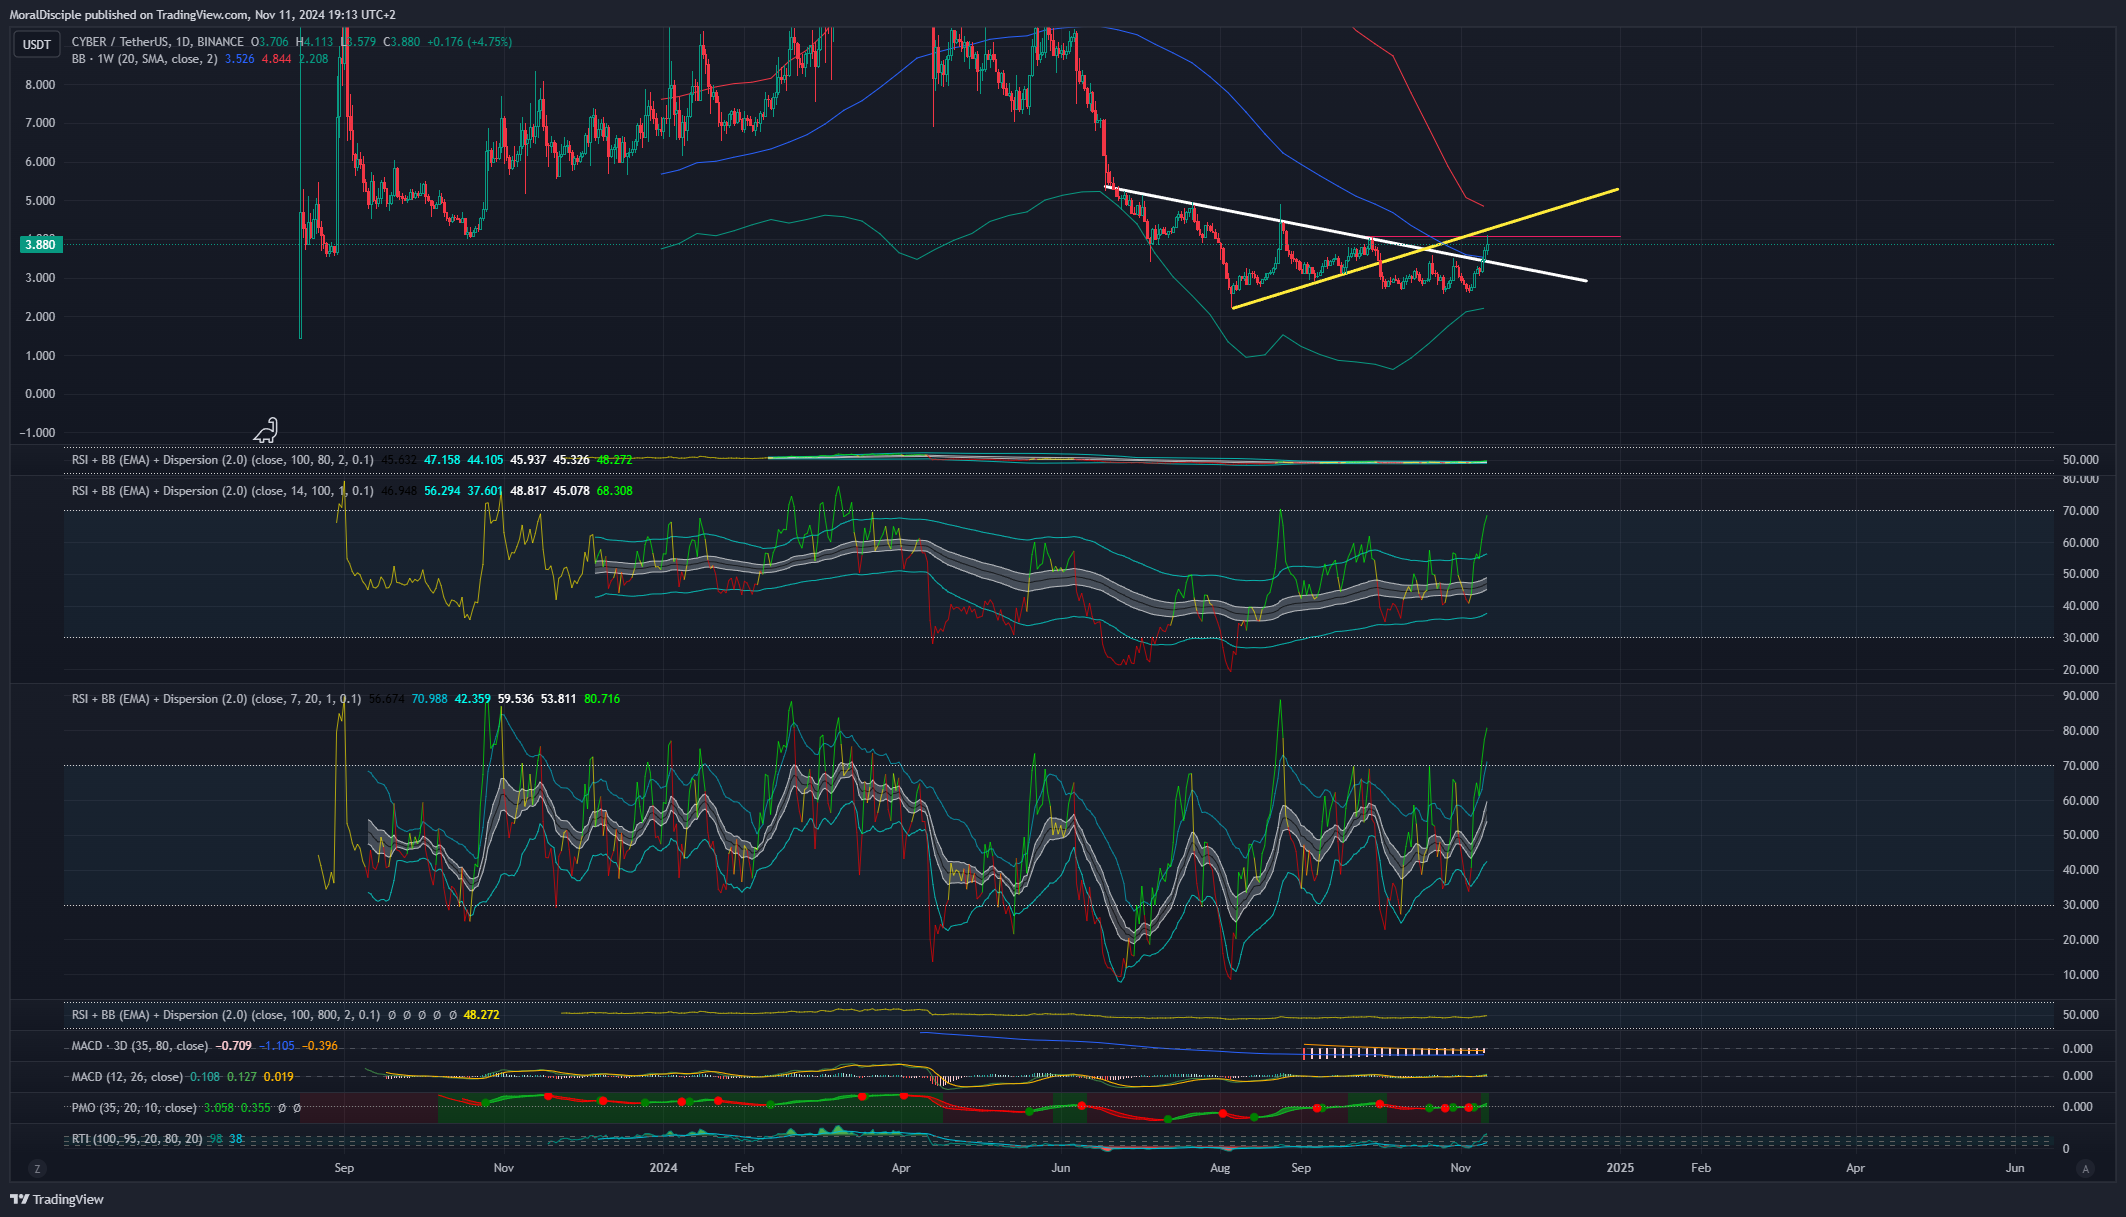This screenshot has height=1217, width=2126.
Task: Select the RTI (100, 95, 20, 80, 20) legend
Action: tap(137, 1139)
